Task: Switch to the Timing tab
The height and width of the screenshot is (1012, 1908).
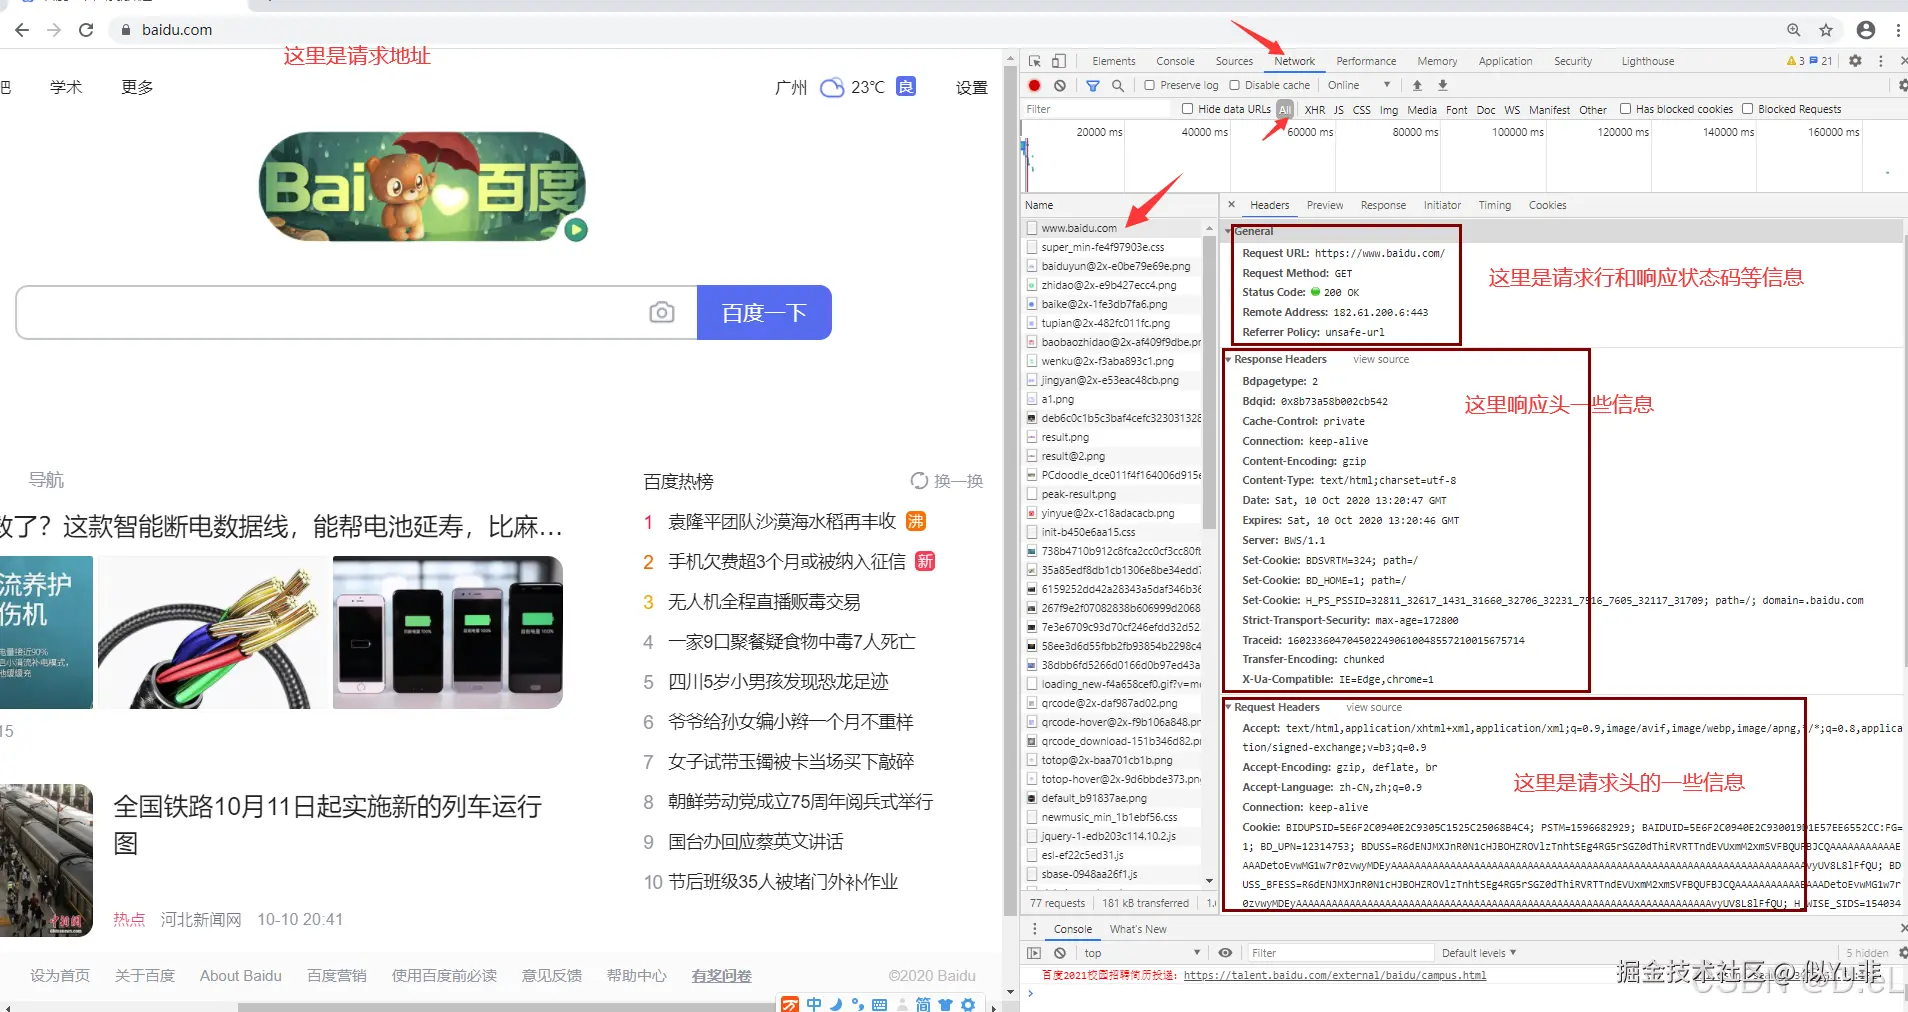Action: pos(1495,205)
